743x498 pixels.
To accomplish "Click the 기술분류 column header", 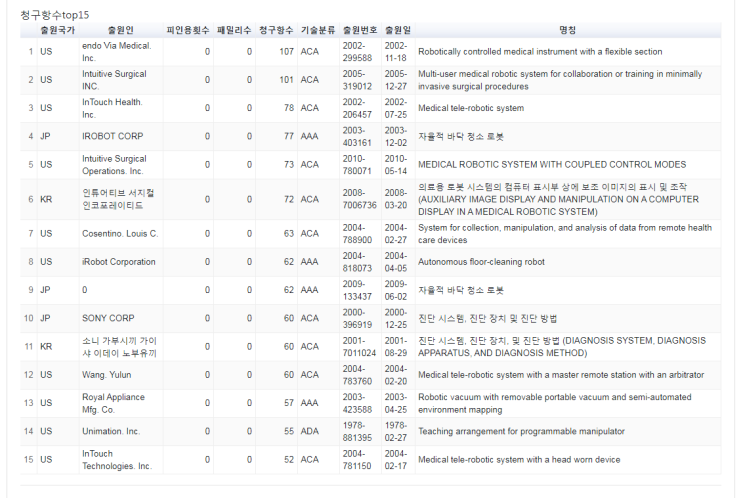I will (318, 30).
